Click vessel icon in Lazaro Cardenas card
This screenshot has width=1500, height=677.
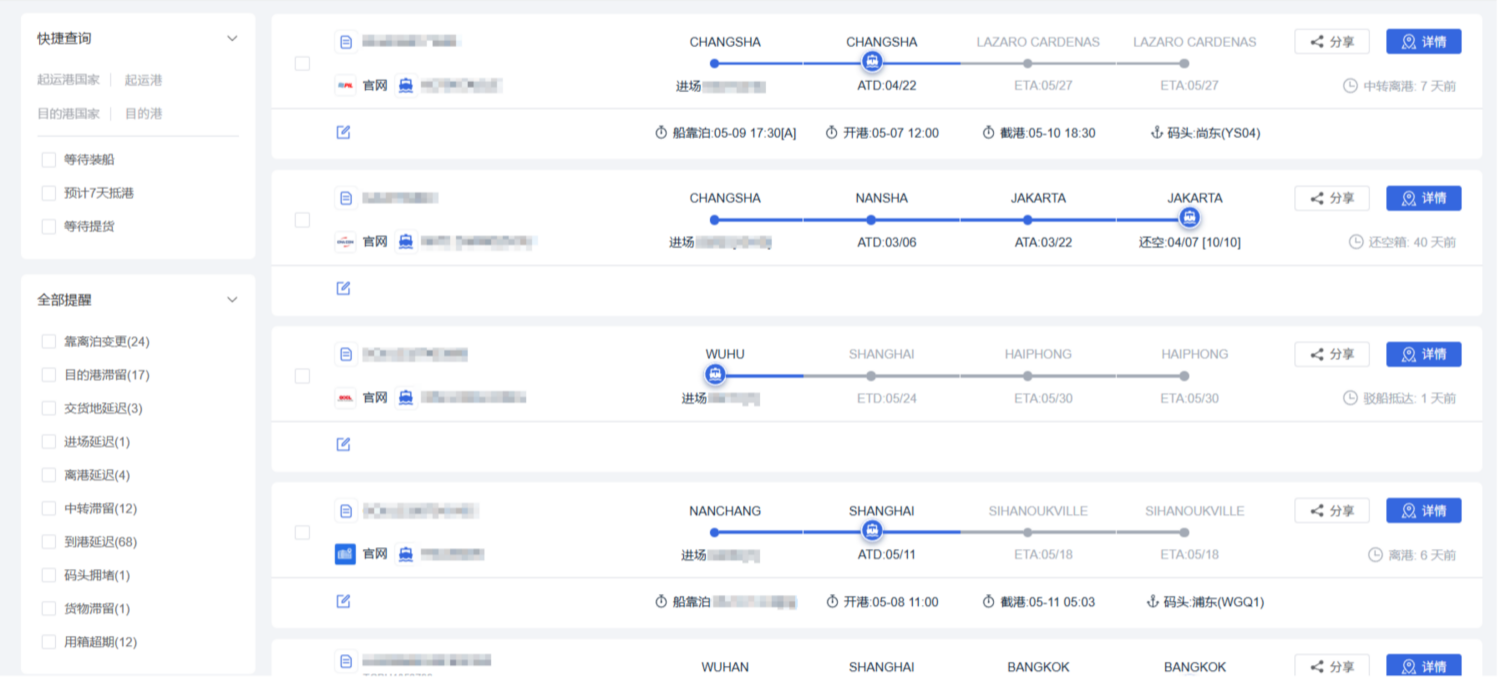click(405, 86)
